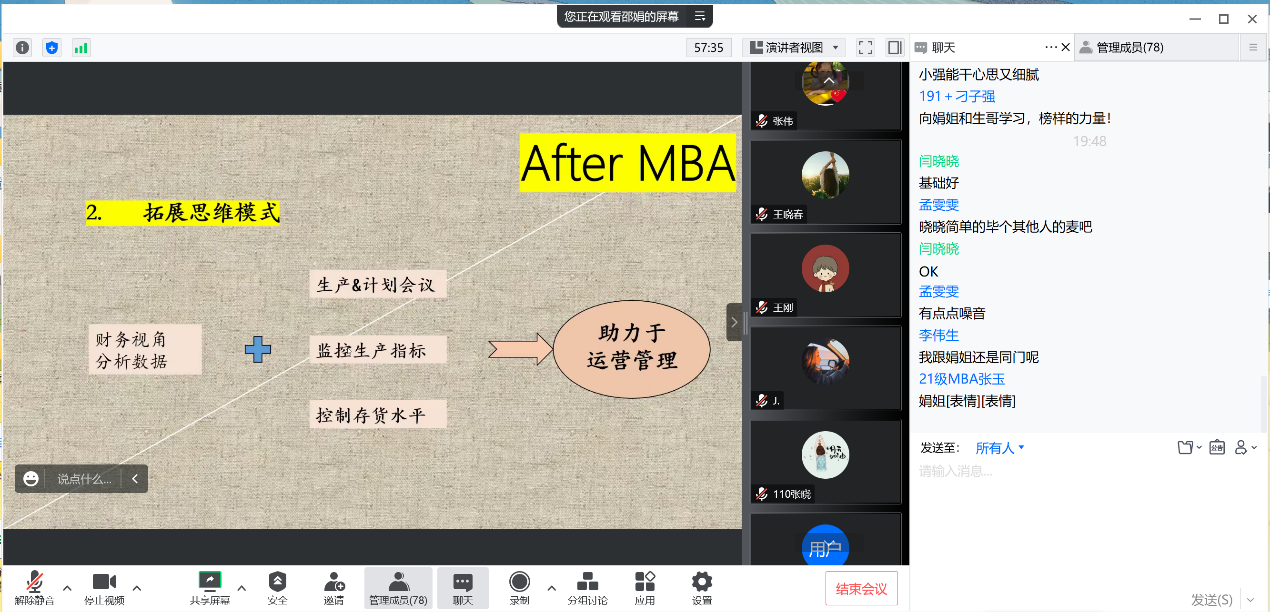Image resolution: width=1270 pixels, height=612 pixels.
Task: Open 设置 settings gear in toolbar
Action: [x=702, y=587]
